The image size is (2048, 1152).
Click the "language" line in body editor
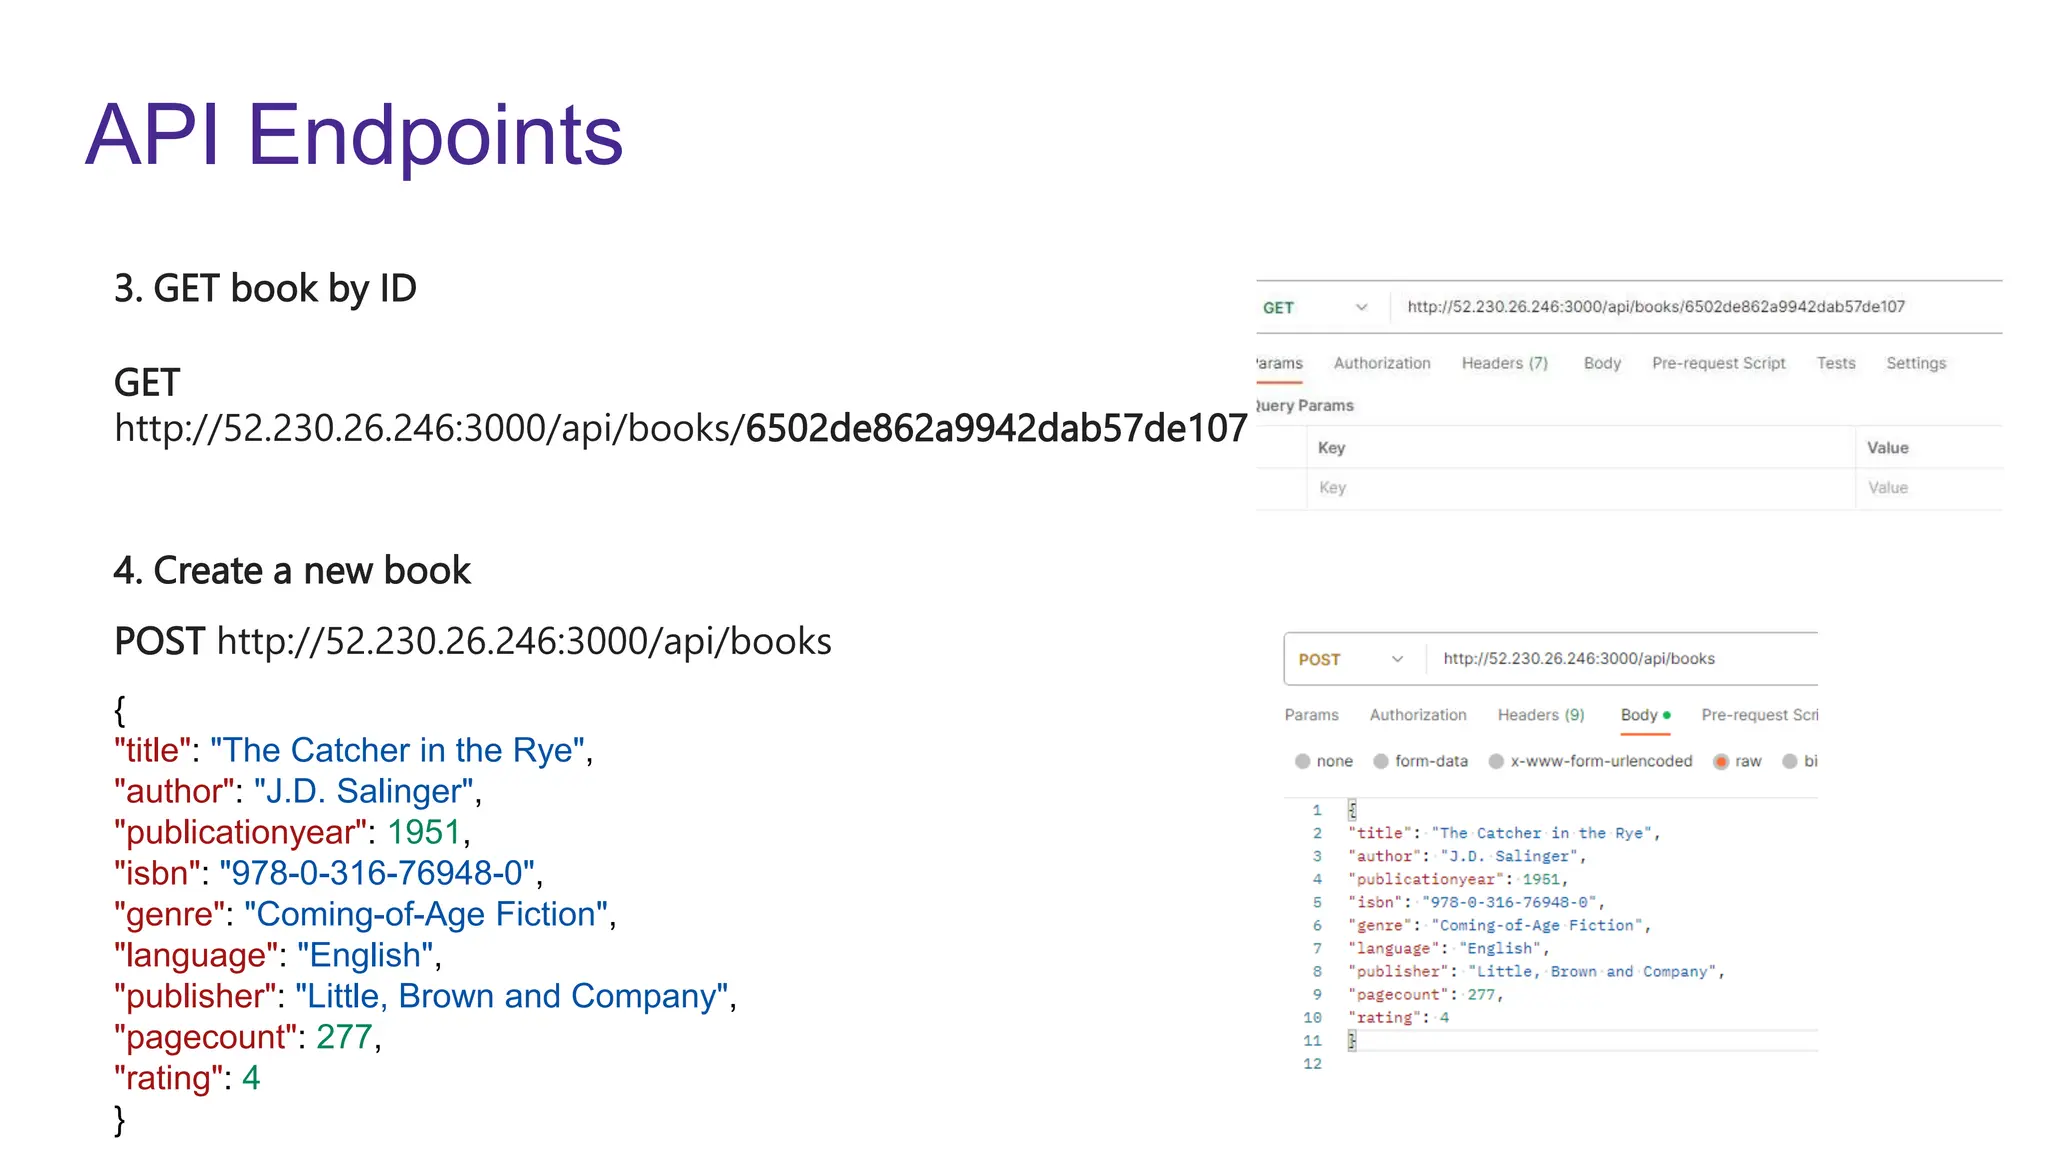coord(1448,948)
